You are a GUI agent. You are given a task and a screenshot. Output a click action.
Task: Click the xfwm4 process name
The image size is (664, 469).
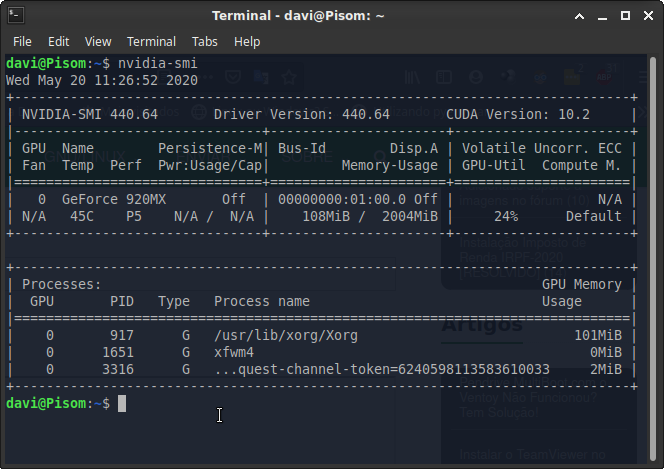coord(234,353)
